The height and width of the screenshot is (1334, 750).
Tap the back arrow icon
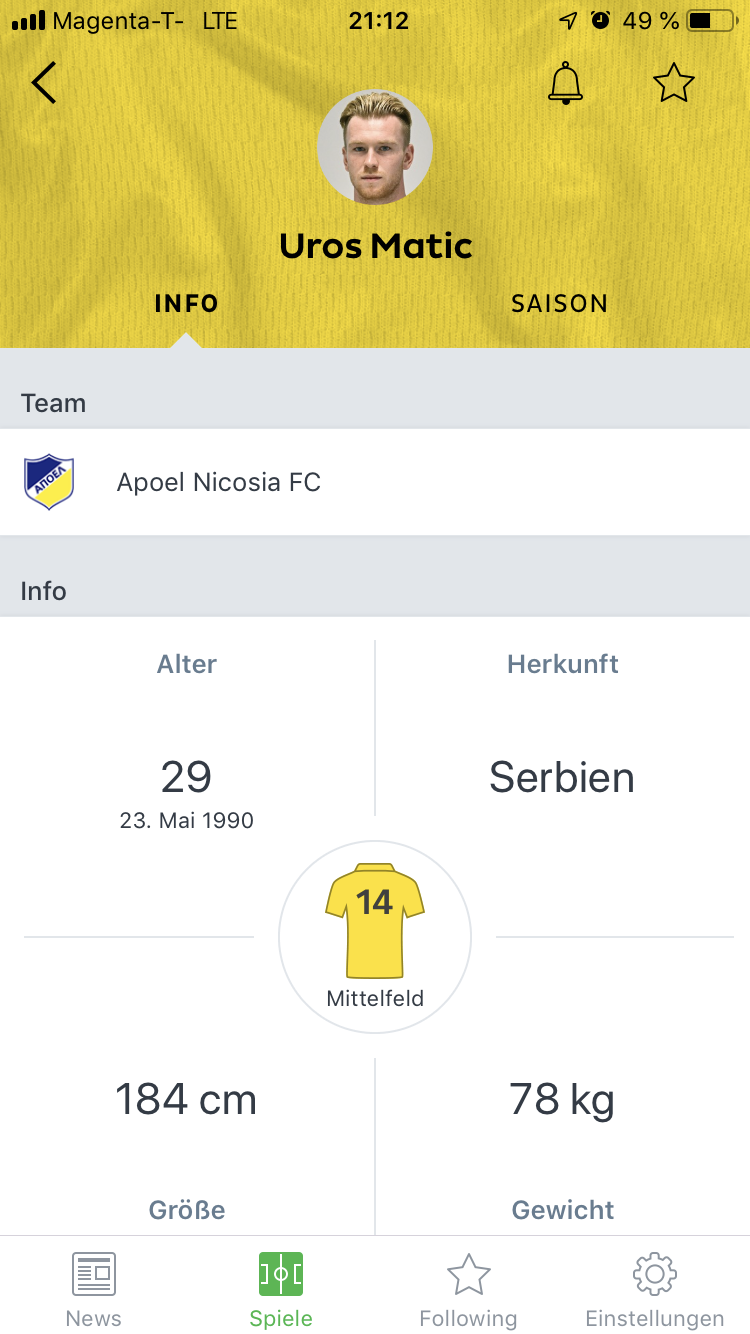(x=43, y=83)
